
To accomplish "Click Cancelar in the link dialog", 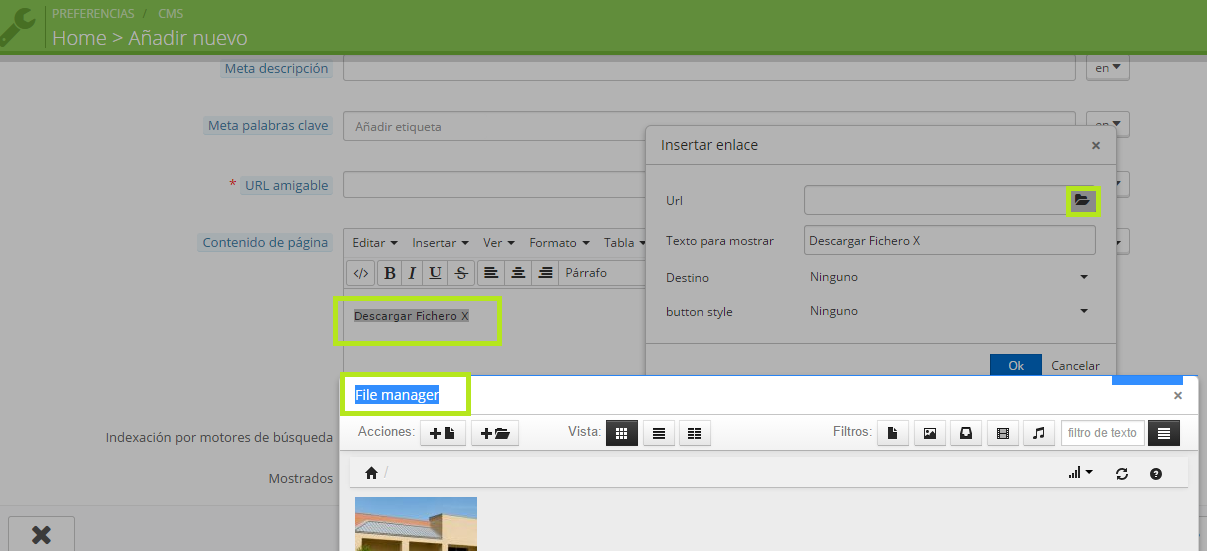I will point(1075,366).
